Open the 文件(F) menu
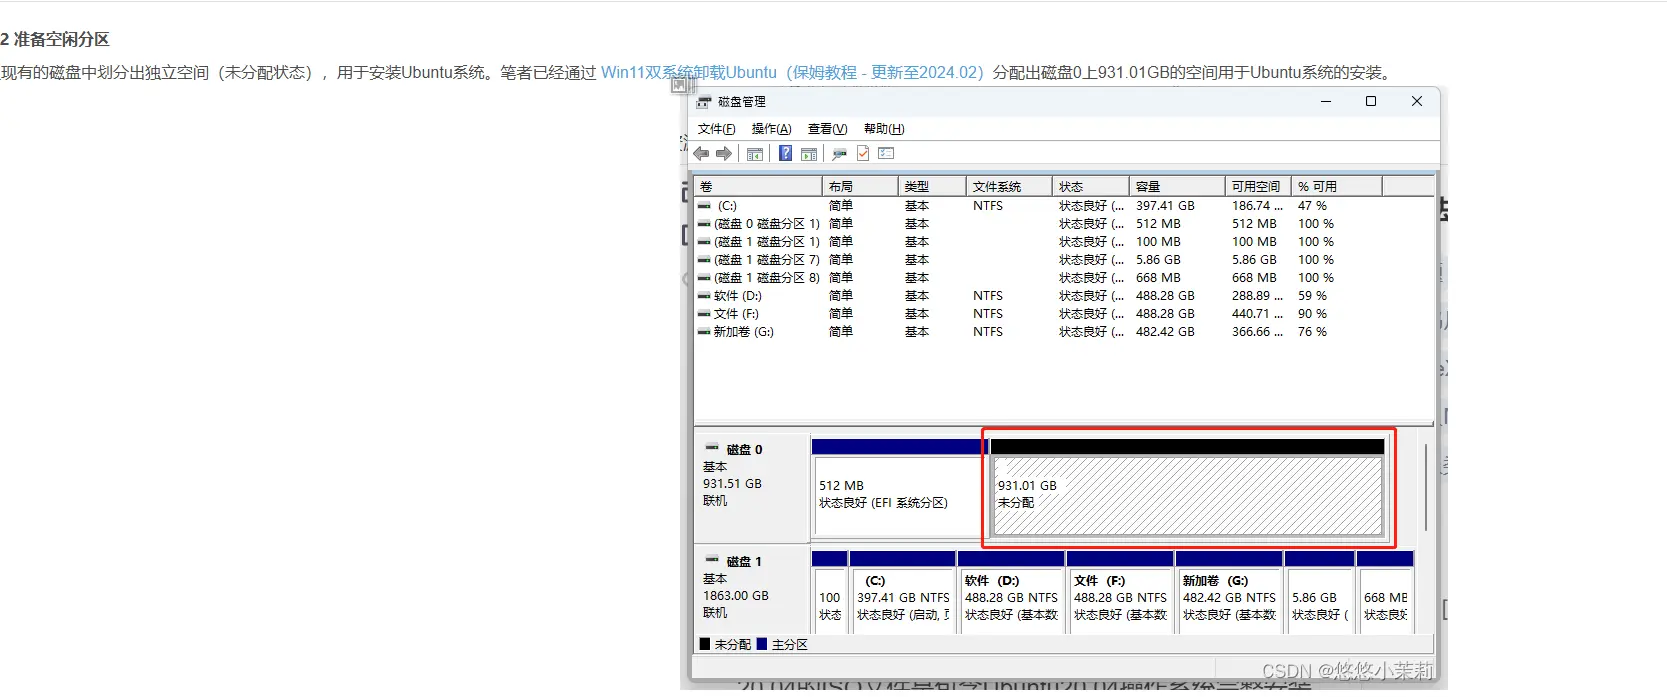Image resolution: width=1667 pixels, height=697 pixels. pos(716,129)
